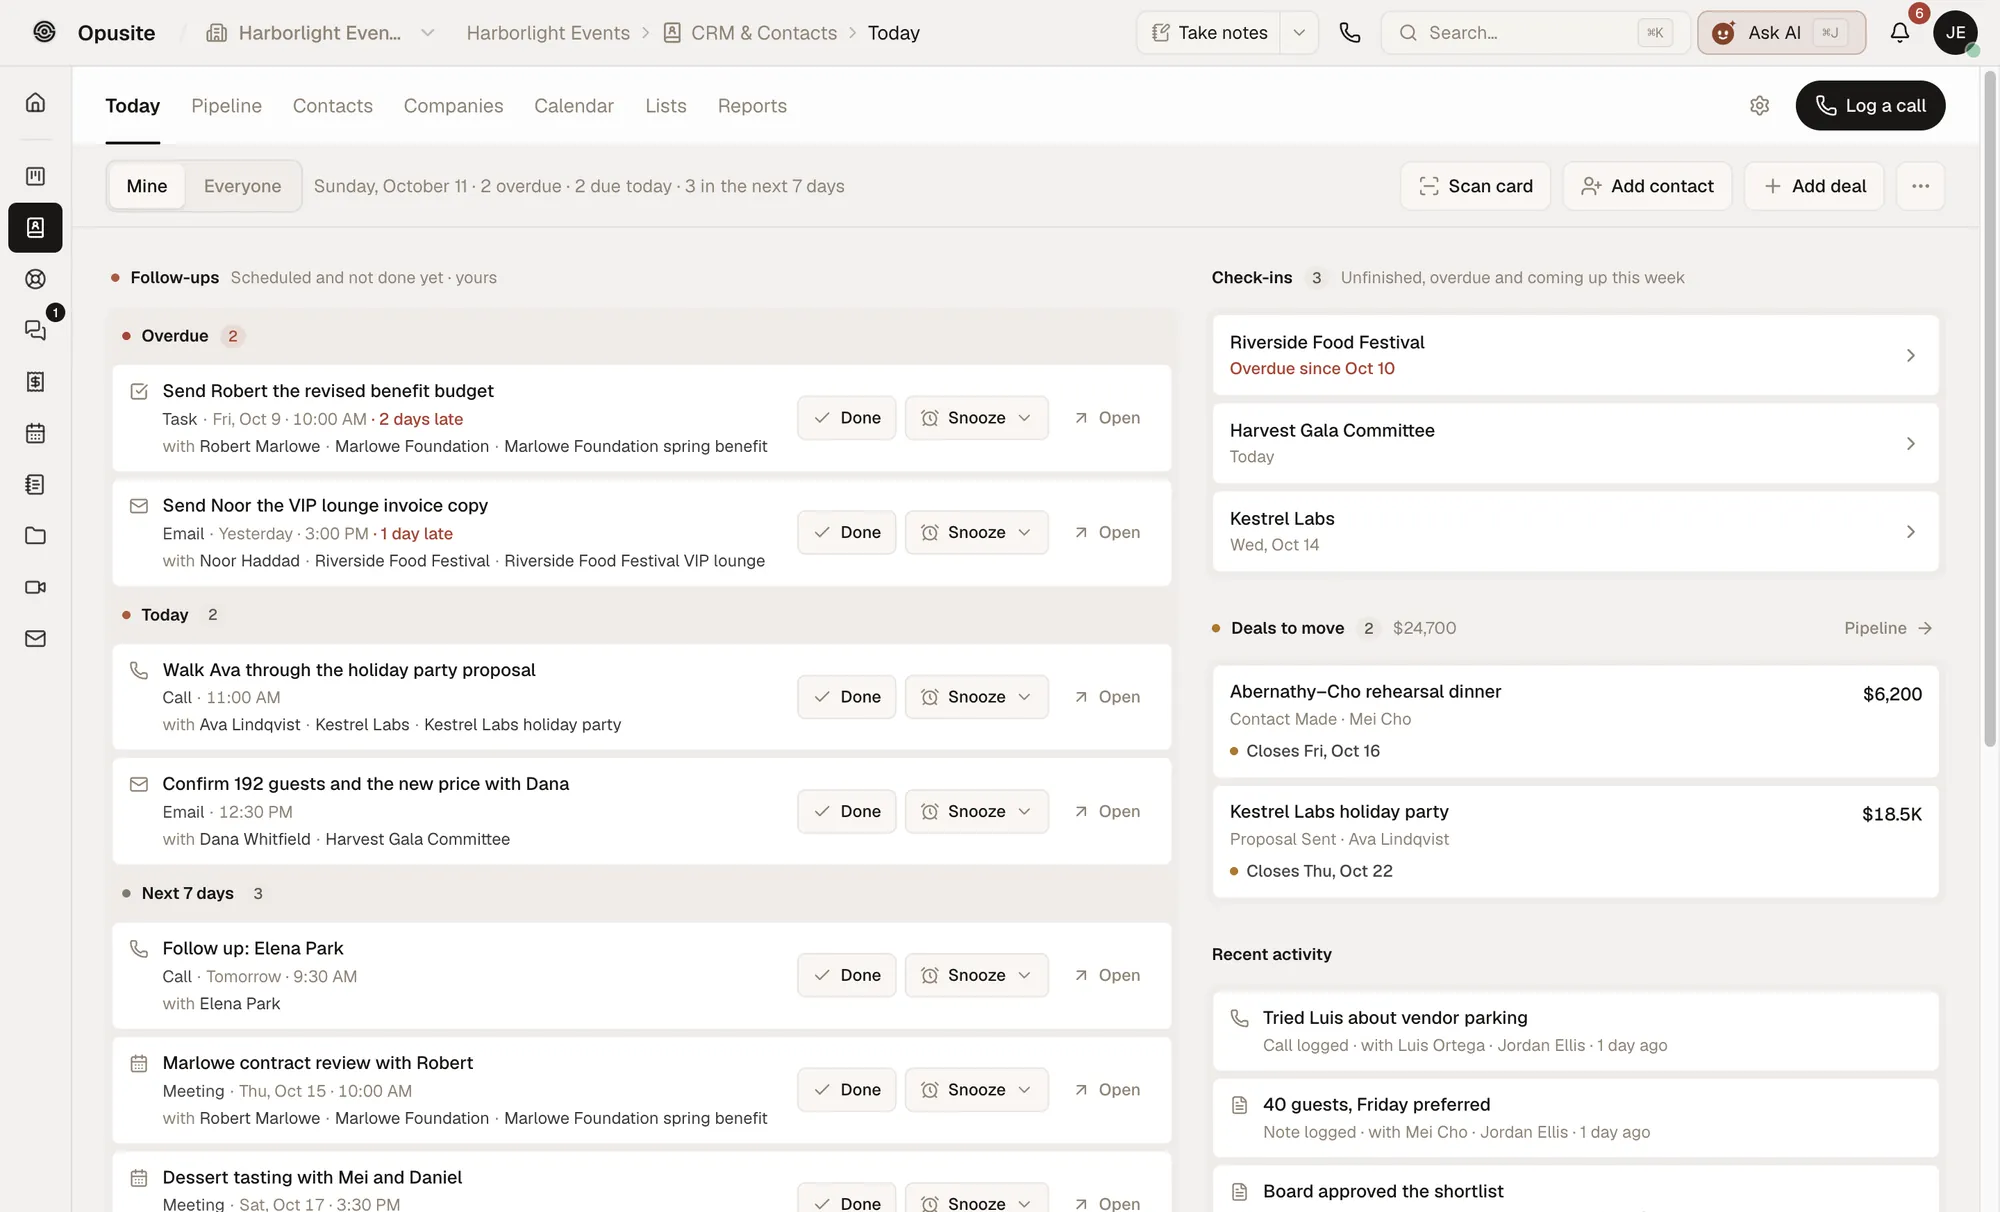Mark "Follow up: Elena Park" done
Image resolution: width=2000 pixels, height=1212 pixels.
click(846, 975)
